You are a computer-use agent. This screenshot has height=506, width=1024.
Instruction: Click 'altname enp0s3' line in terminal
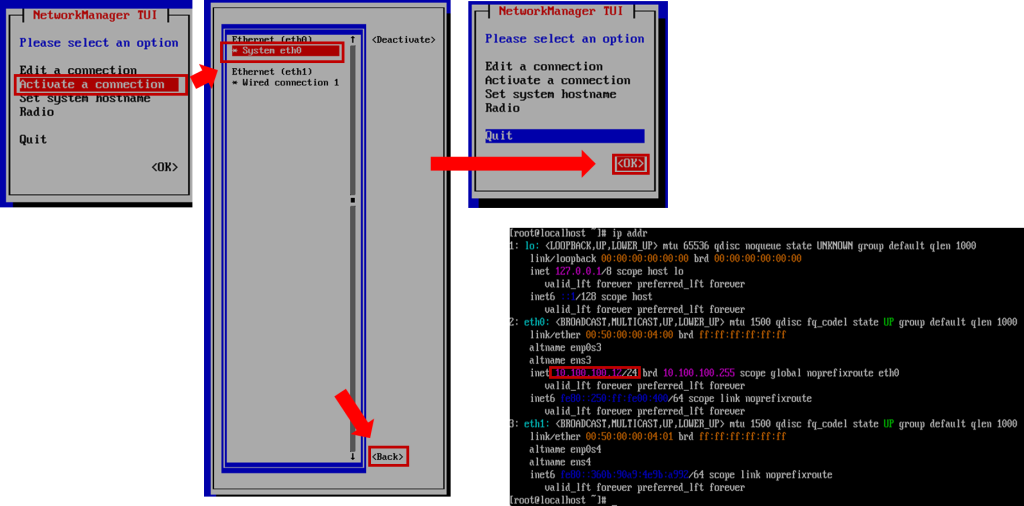[x=566, y=347]
